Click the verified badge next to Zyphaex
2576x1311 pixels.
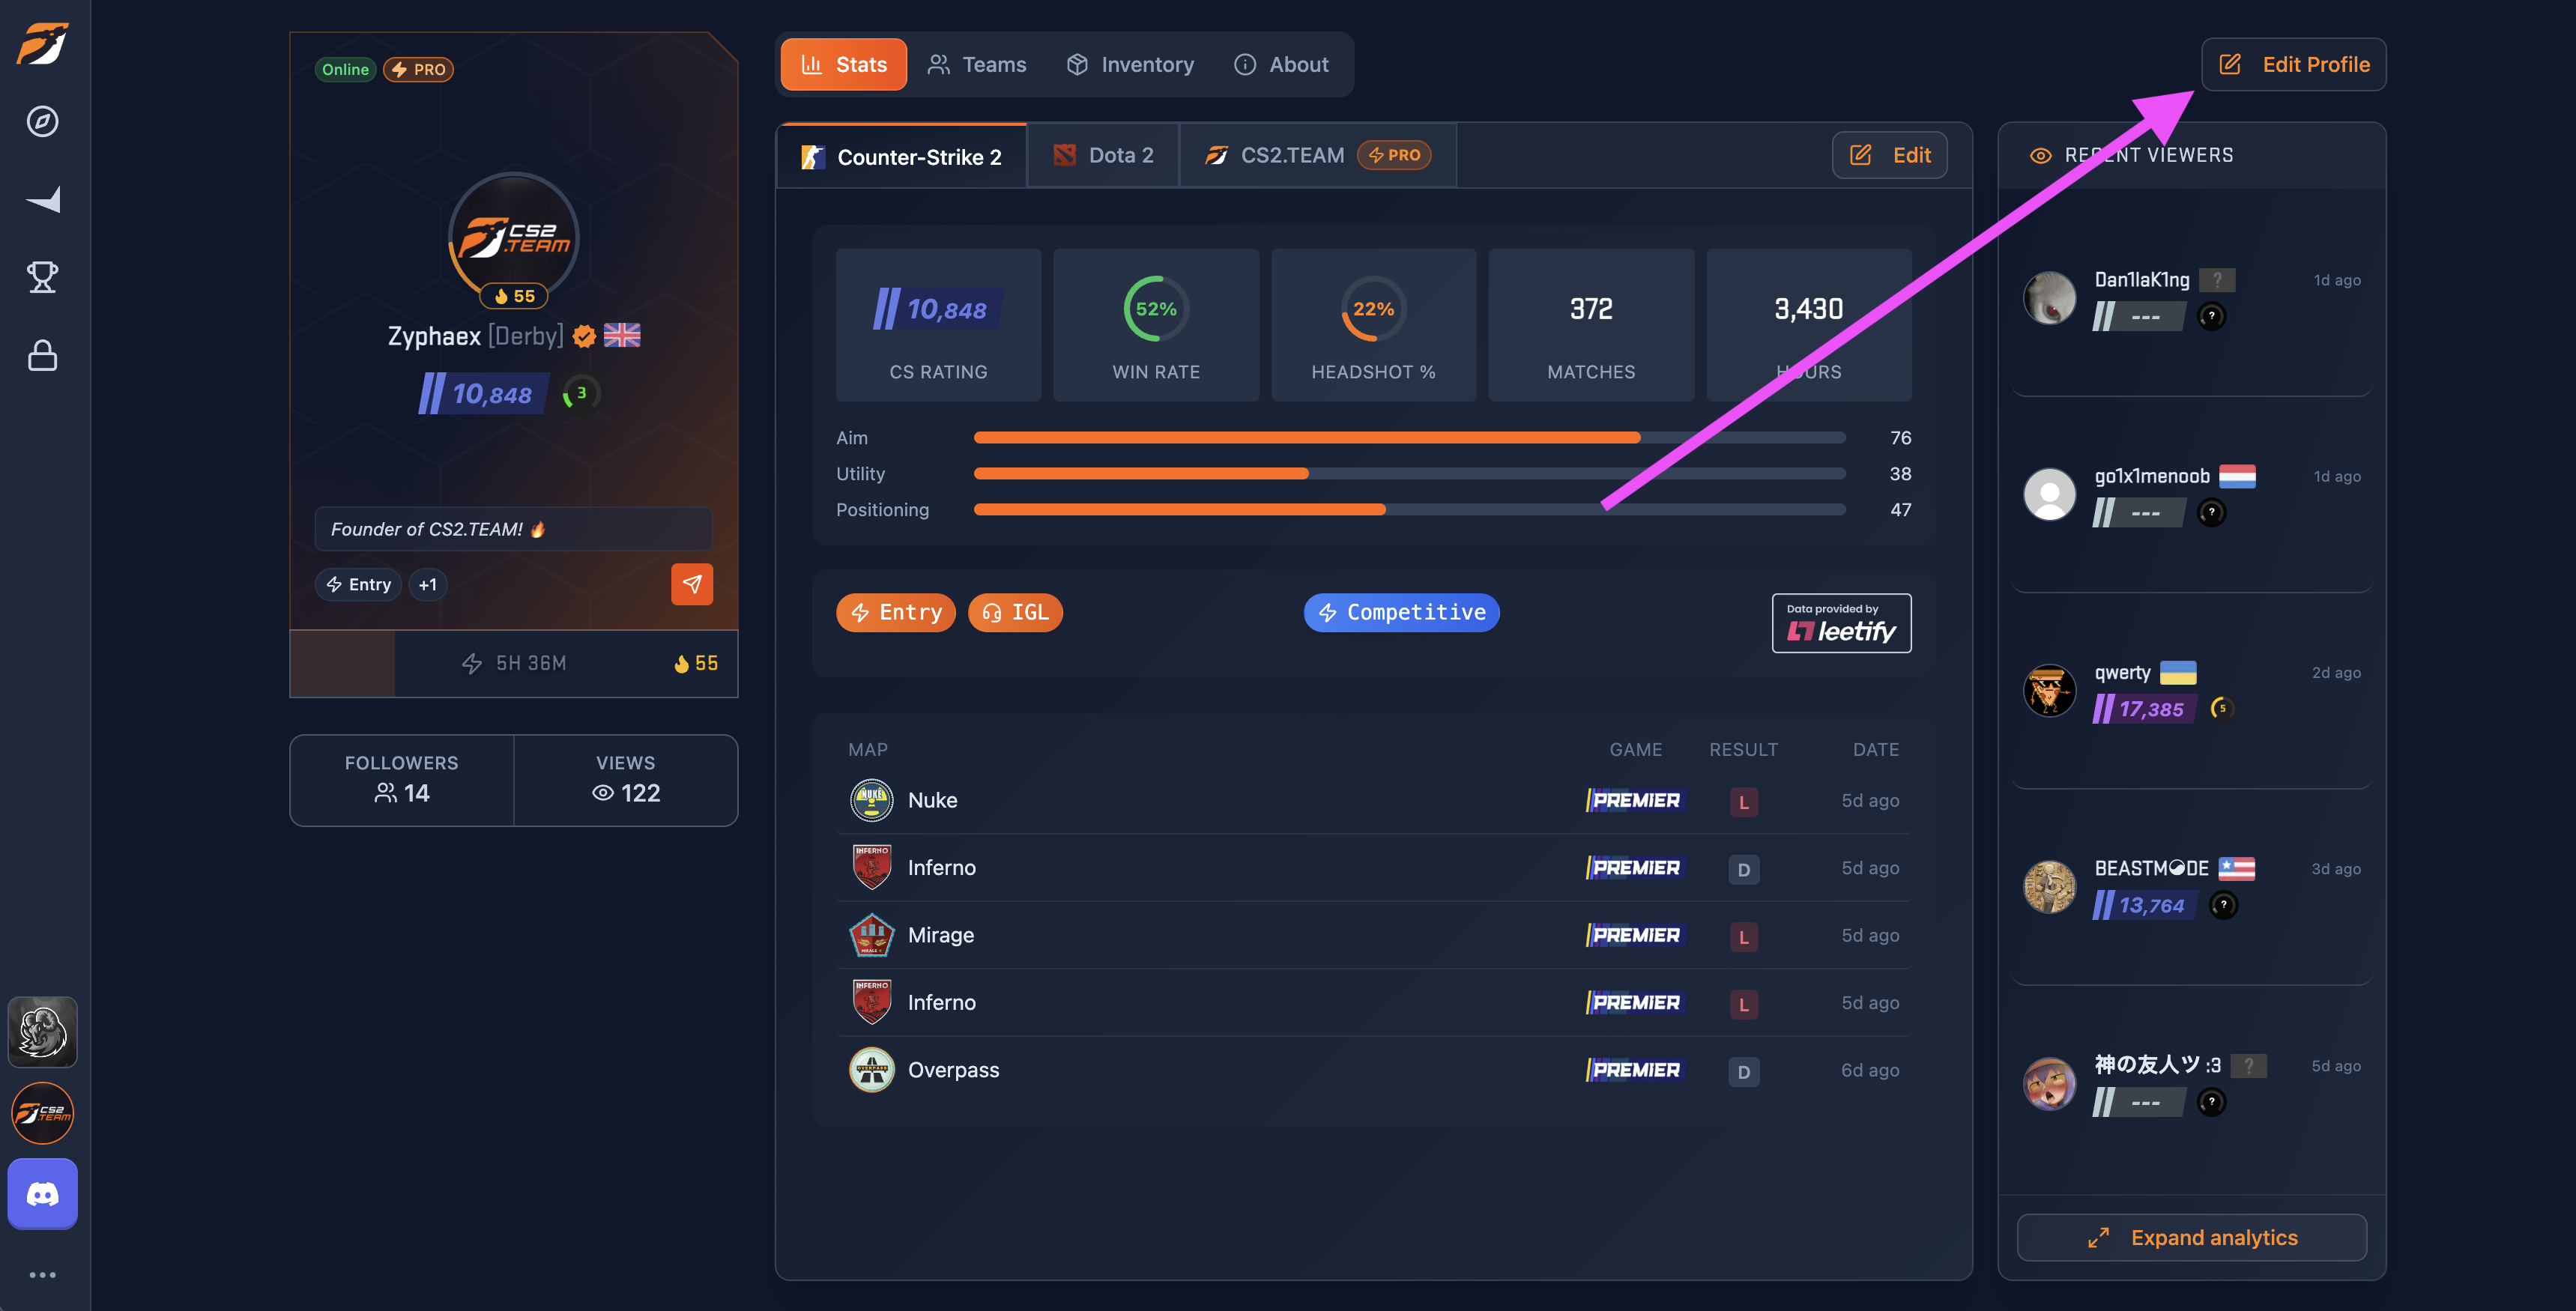pyautogui.click(x=584, y=336)
